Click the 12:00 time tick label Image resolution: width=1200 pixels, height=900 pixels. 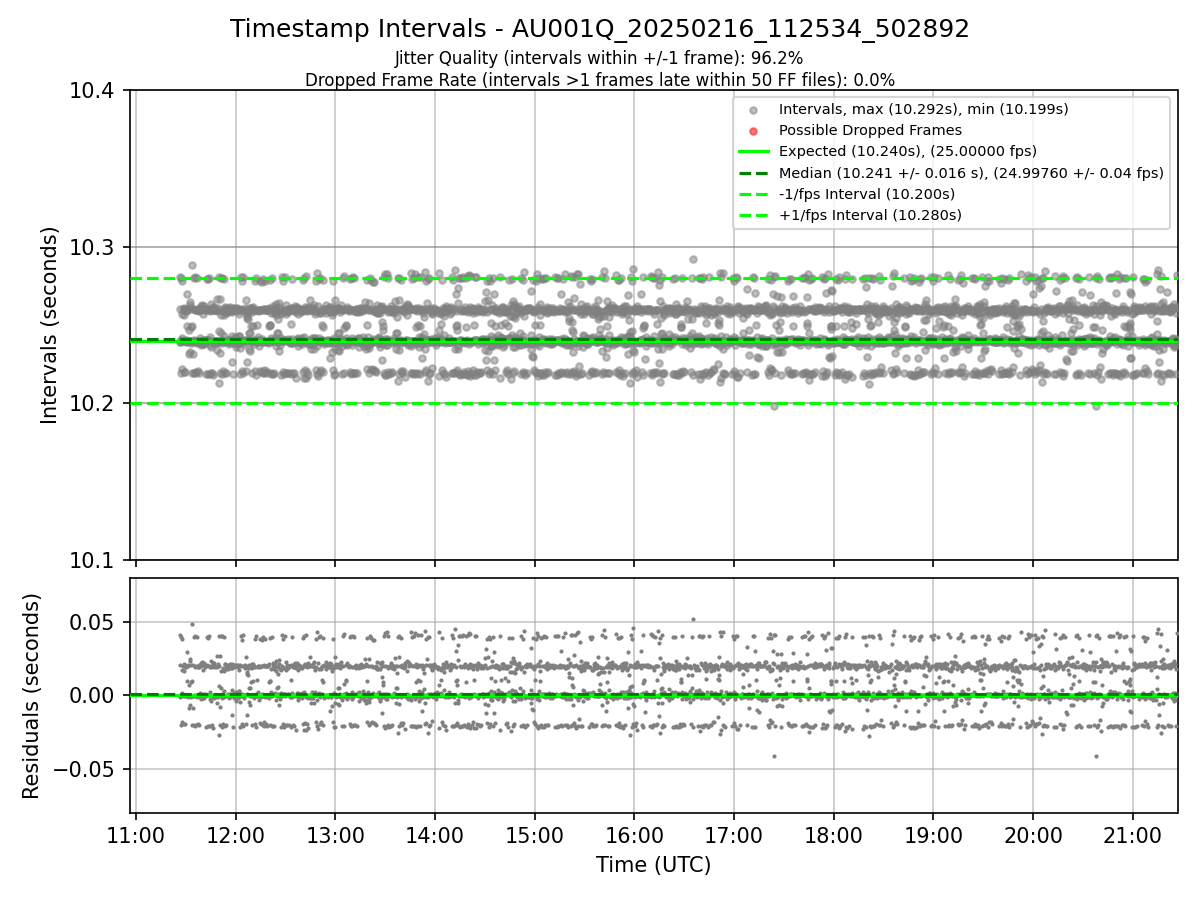236,834
